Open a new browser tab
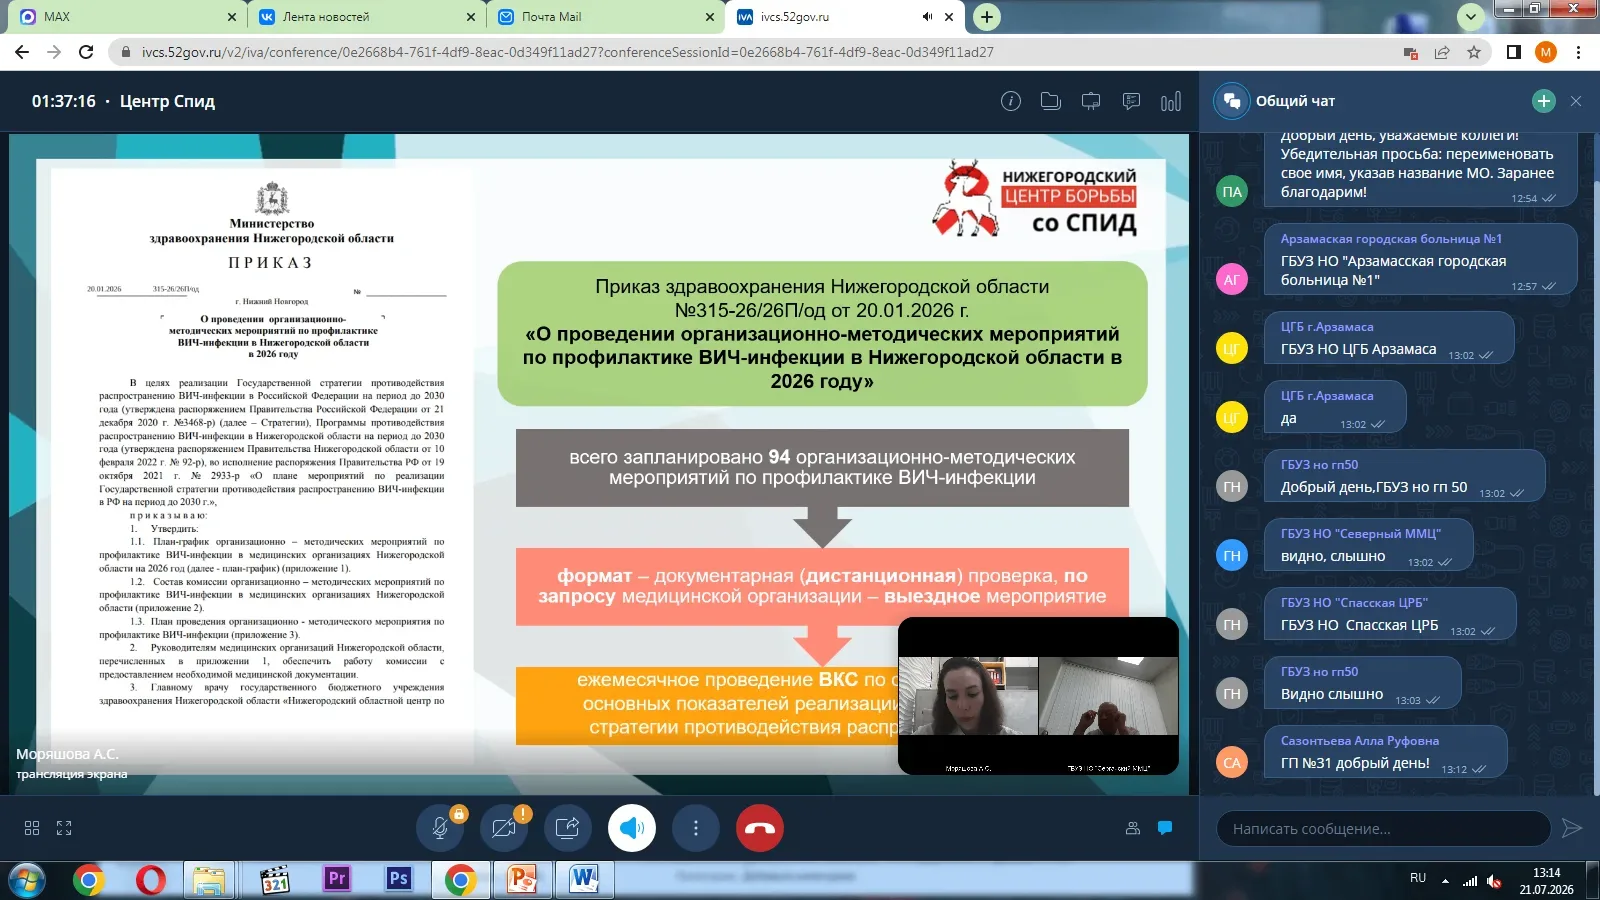 click(987, 17)
